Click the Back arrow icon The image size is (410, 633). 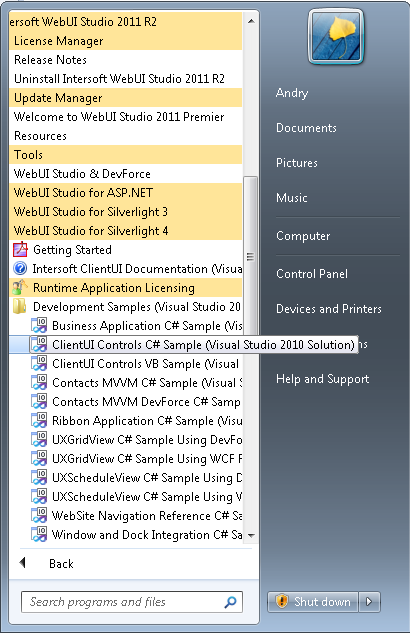click(23, 562)
